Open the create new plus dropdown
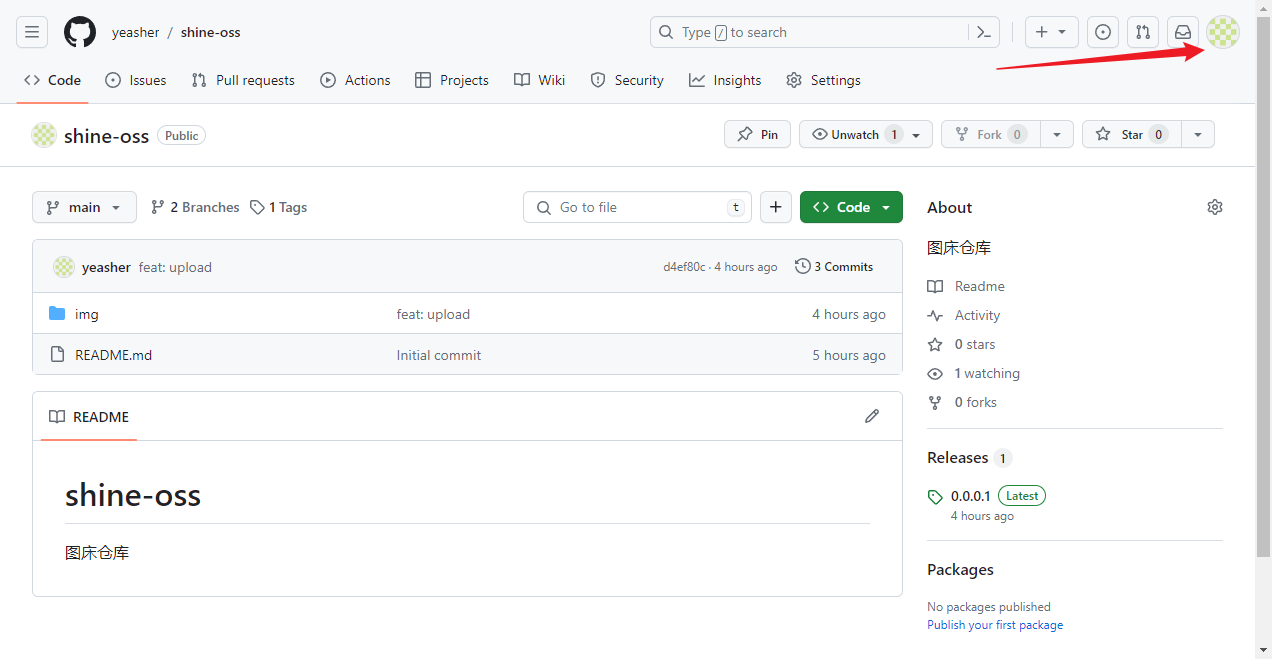 tap(1051, 32)
